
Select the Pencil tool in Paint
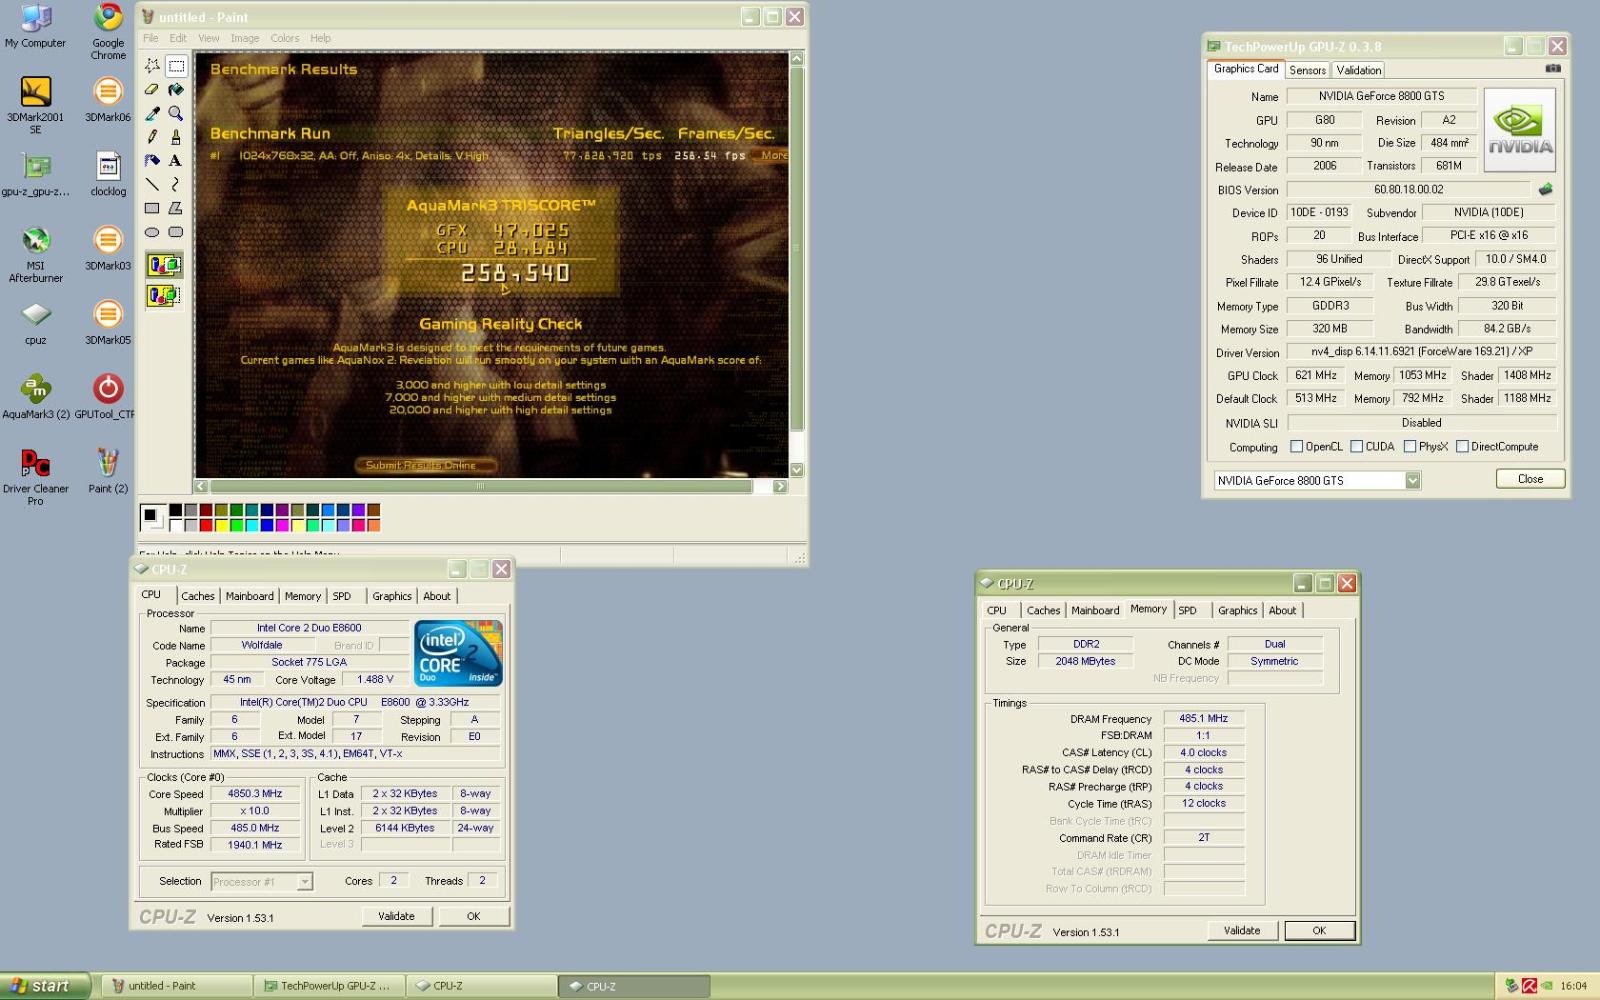click(152, 137)
